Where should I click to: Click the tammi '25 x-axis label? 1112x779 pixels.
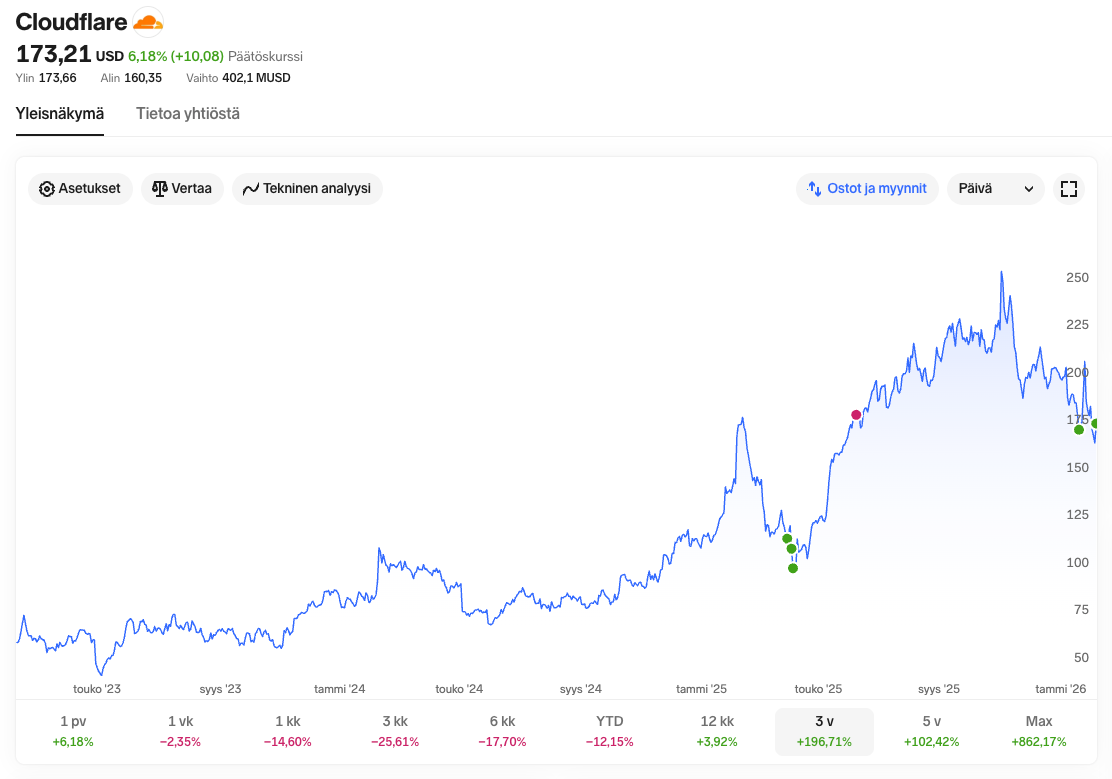click(x=701, y=689)
